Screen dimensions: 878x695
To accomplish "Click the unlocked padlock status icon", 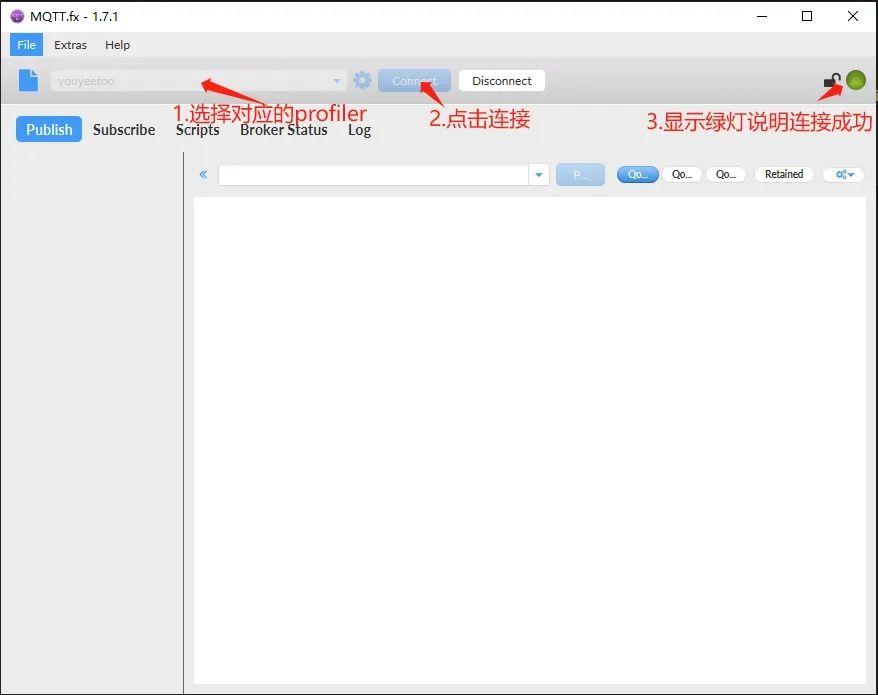I will tap(832, 81).
